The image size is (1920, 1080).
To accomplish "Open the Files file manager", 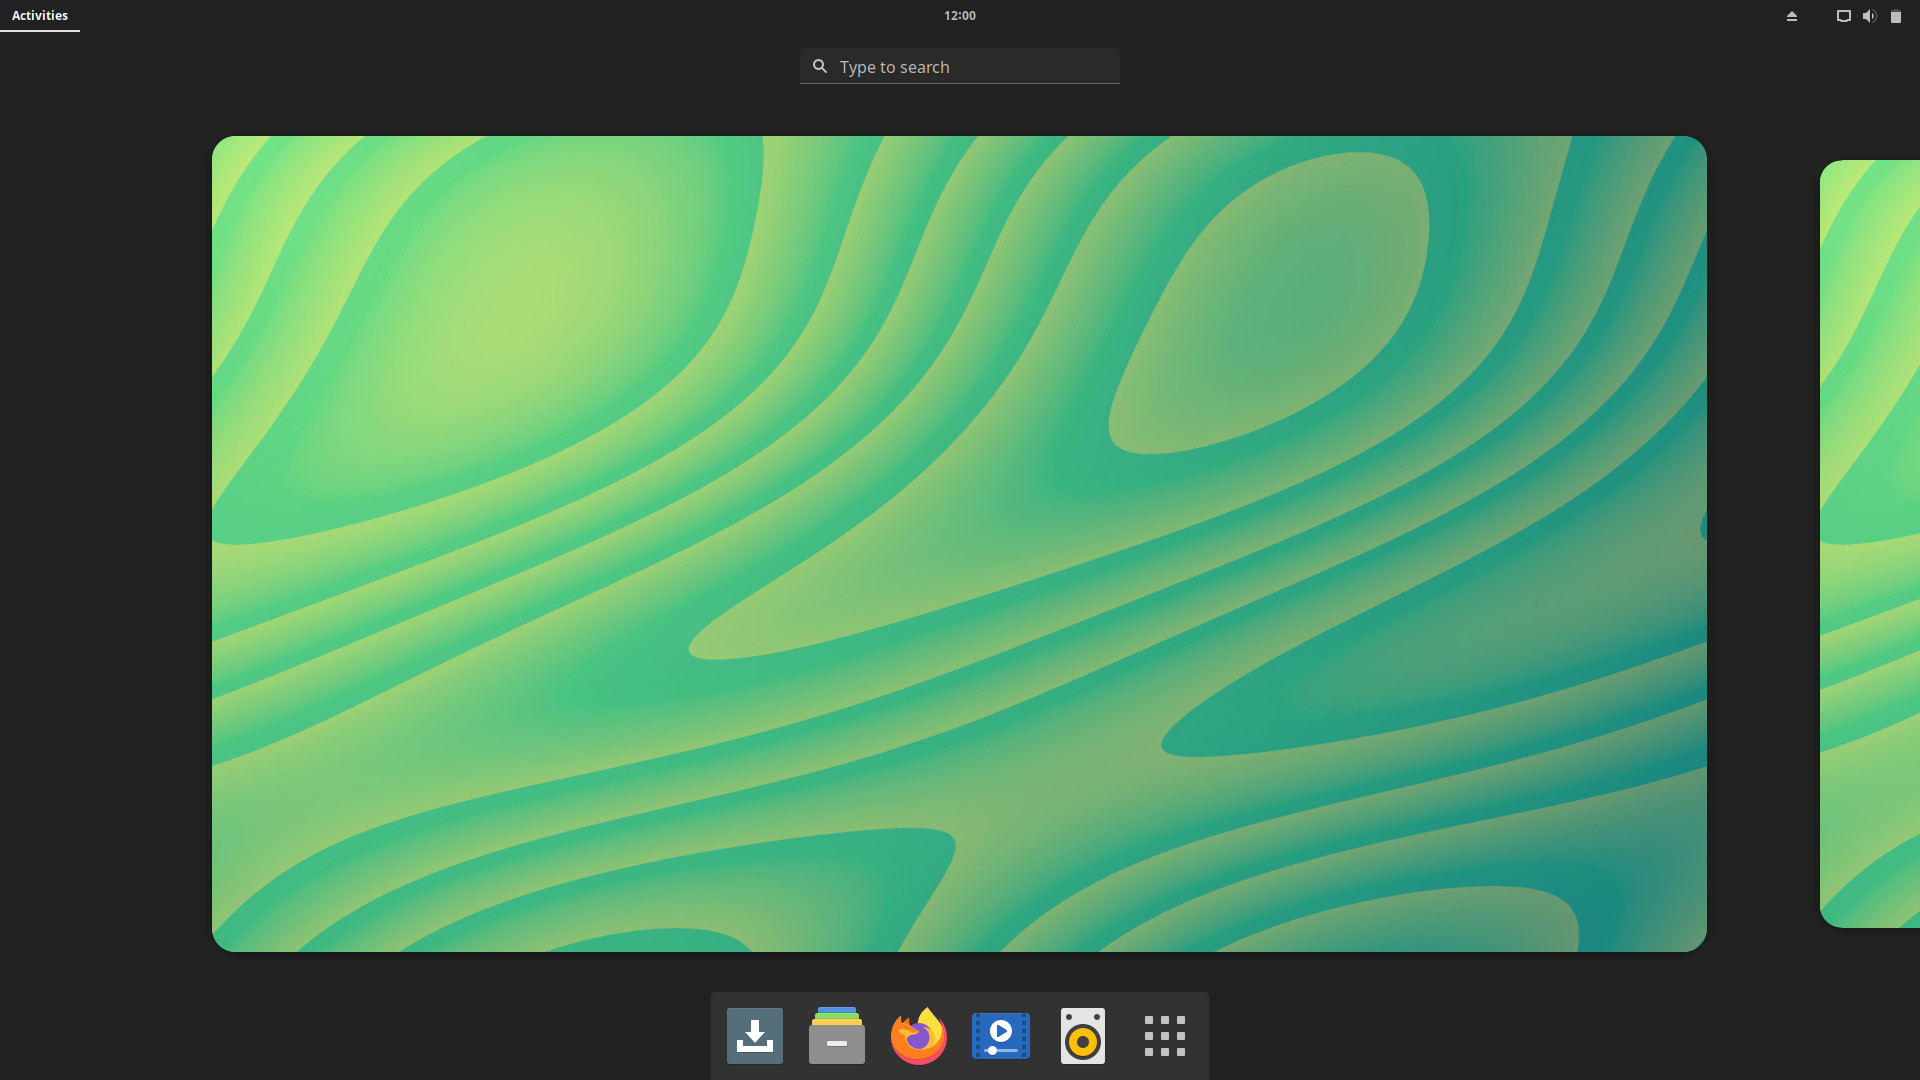I will coord(836,1035).
